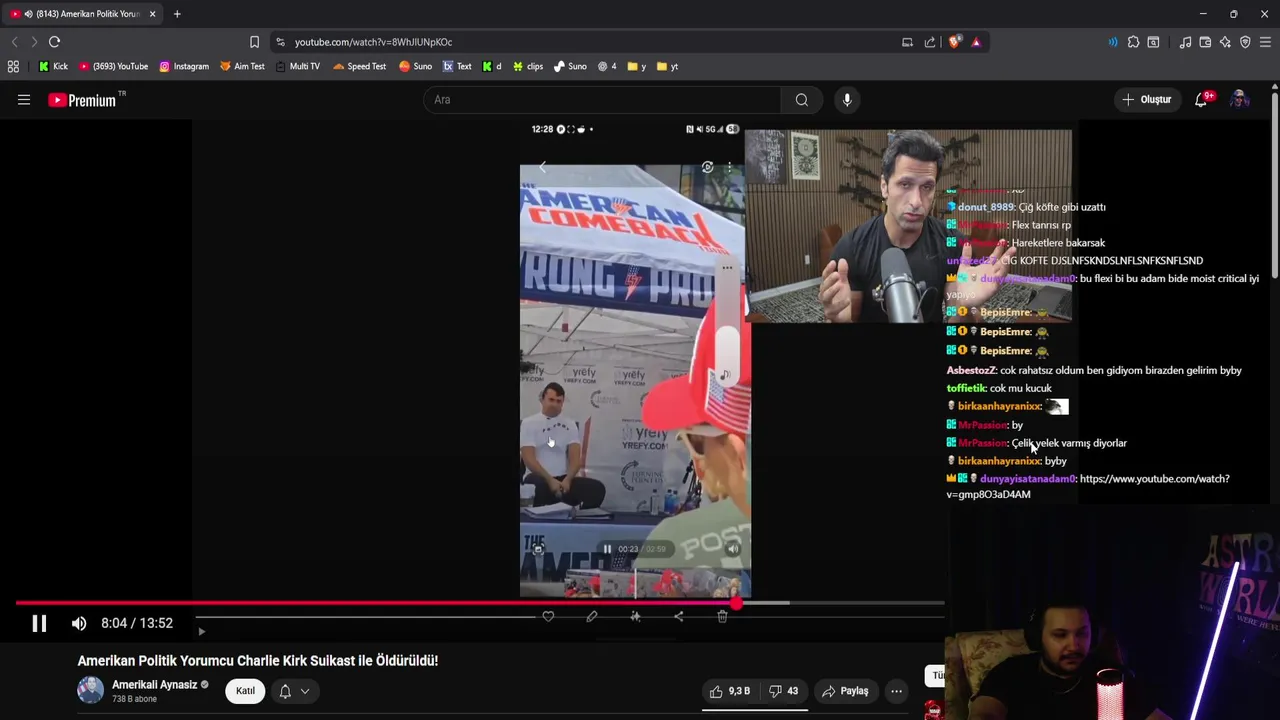Click the install app icon in address bar
This screenshot has height=720, width=1280.
click(907, 42)
